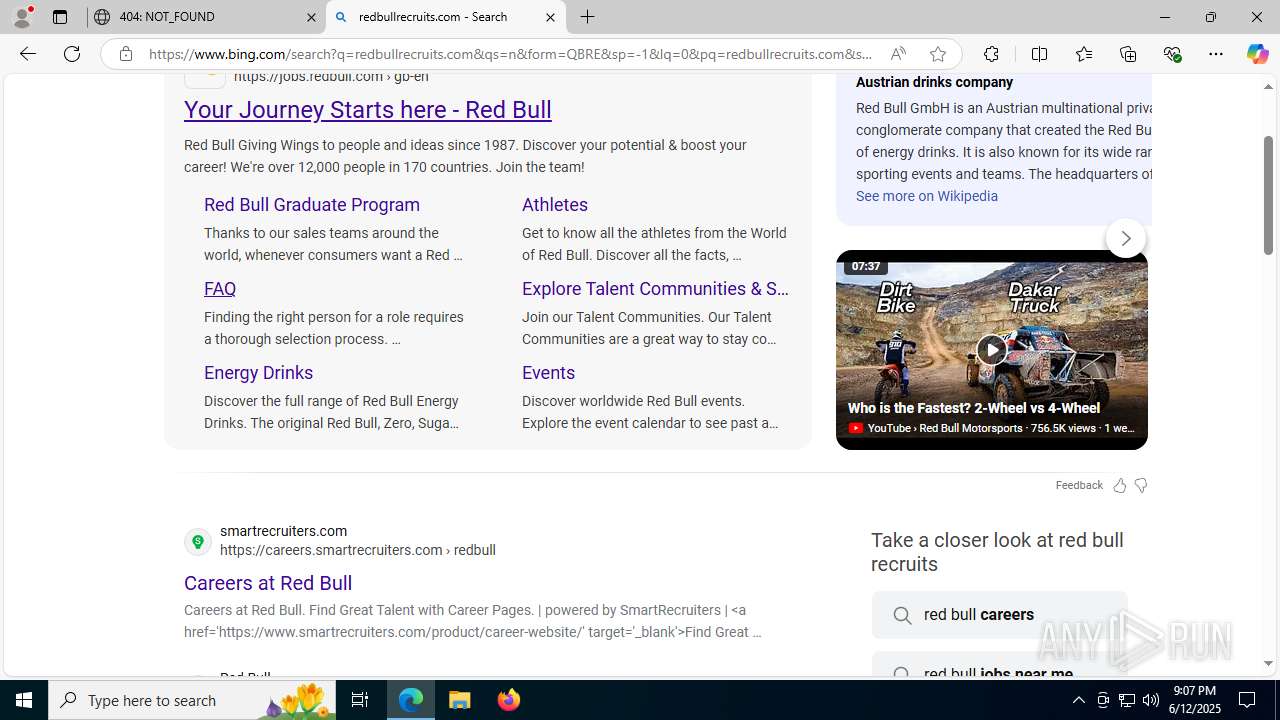This screenshot has width=1280, height=720.
Task: Open Red Bull Graduate Program link
Action: (312, 204)
